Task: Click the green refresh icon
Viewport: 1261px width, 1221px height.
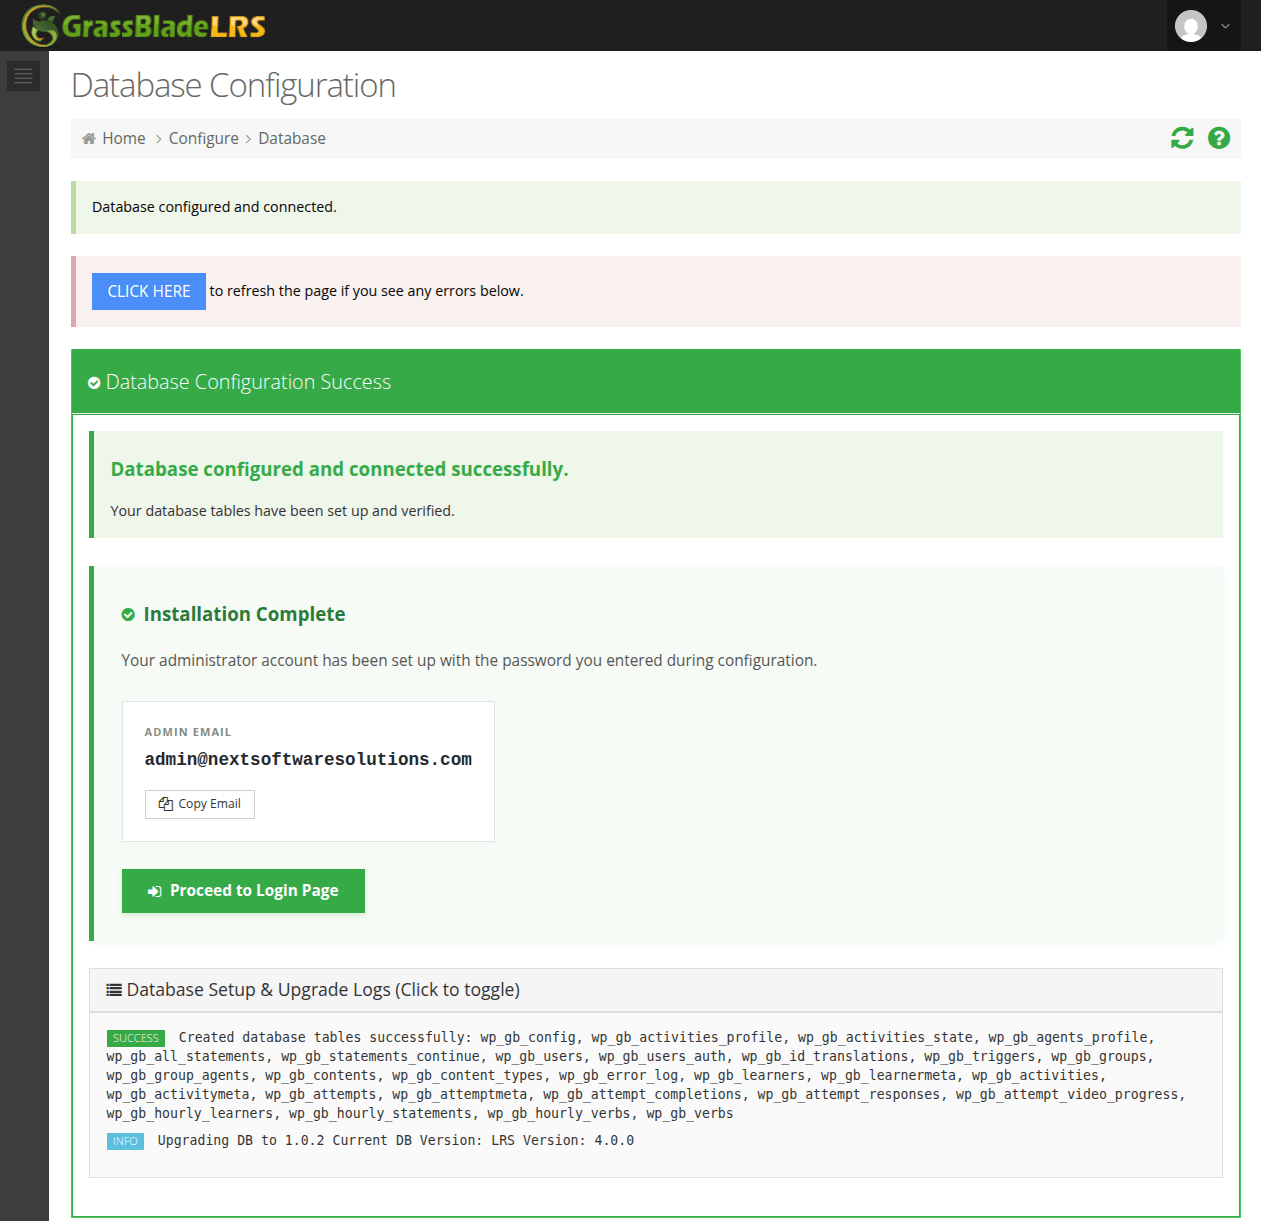Action: 1182,138
